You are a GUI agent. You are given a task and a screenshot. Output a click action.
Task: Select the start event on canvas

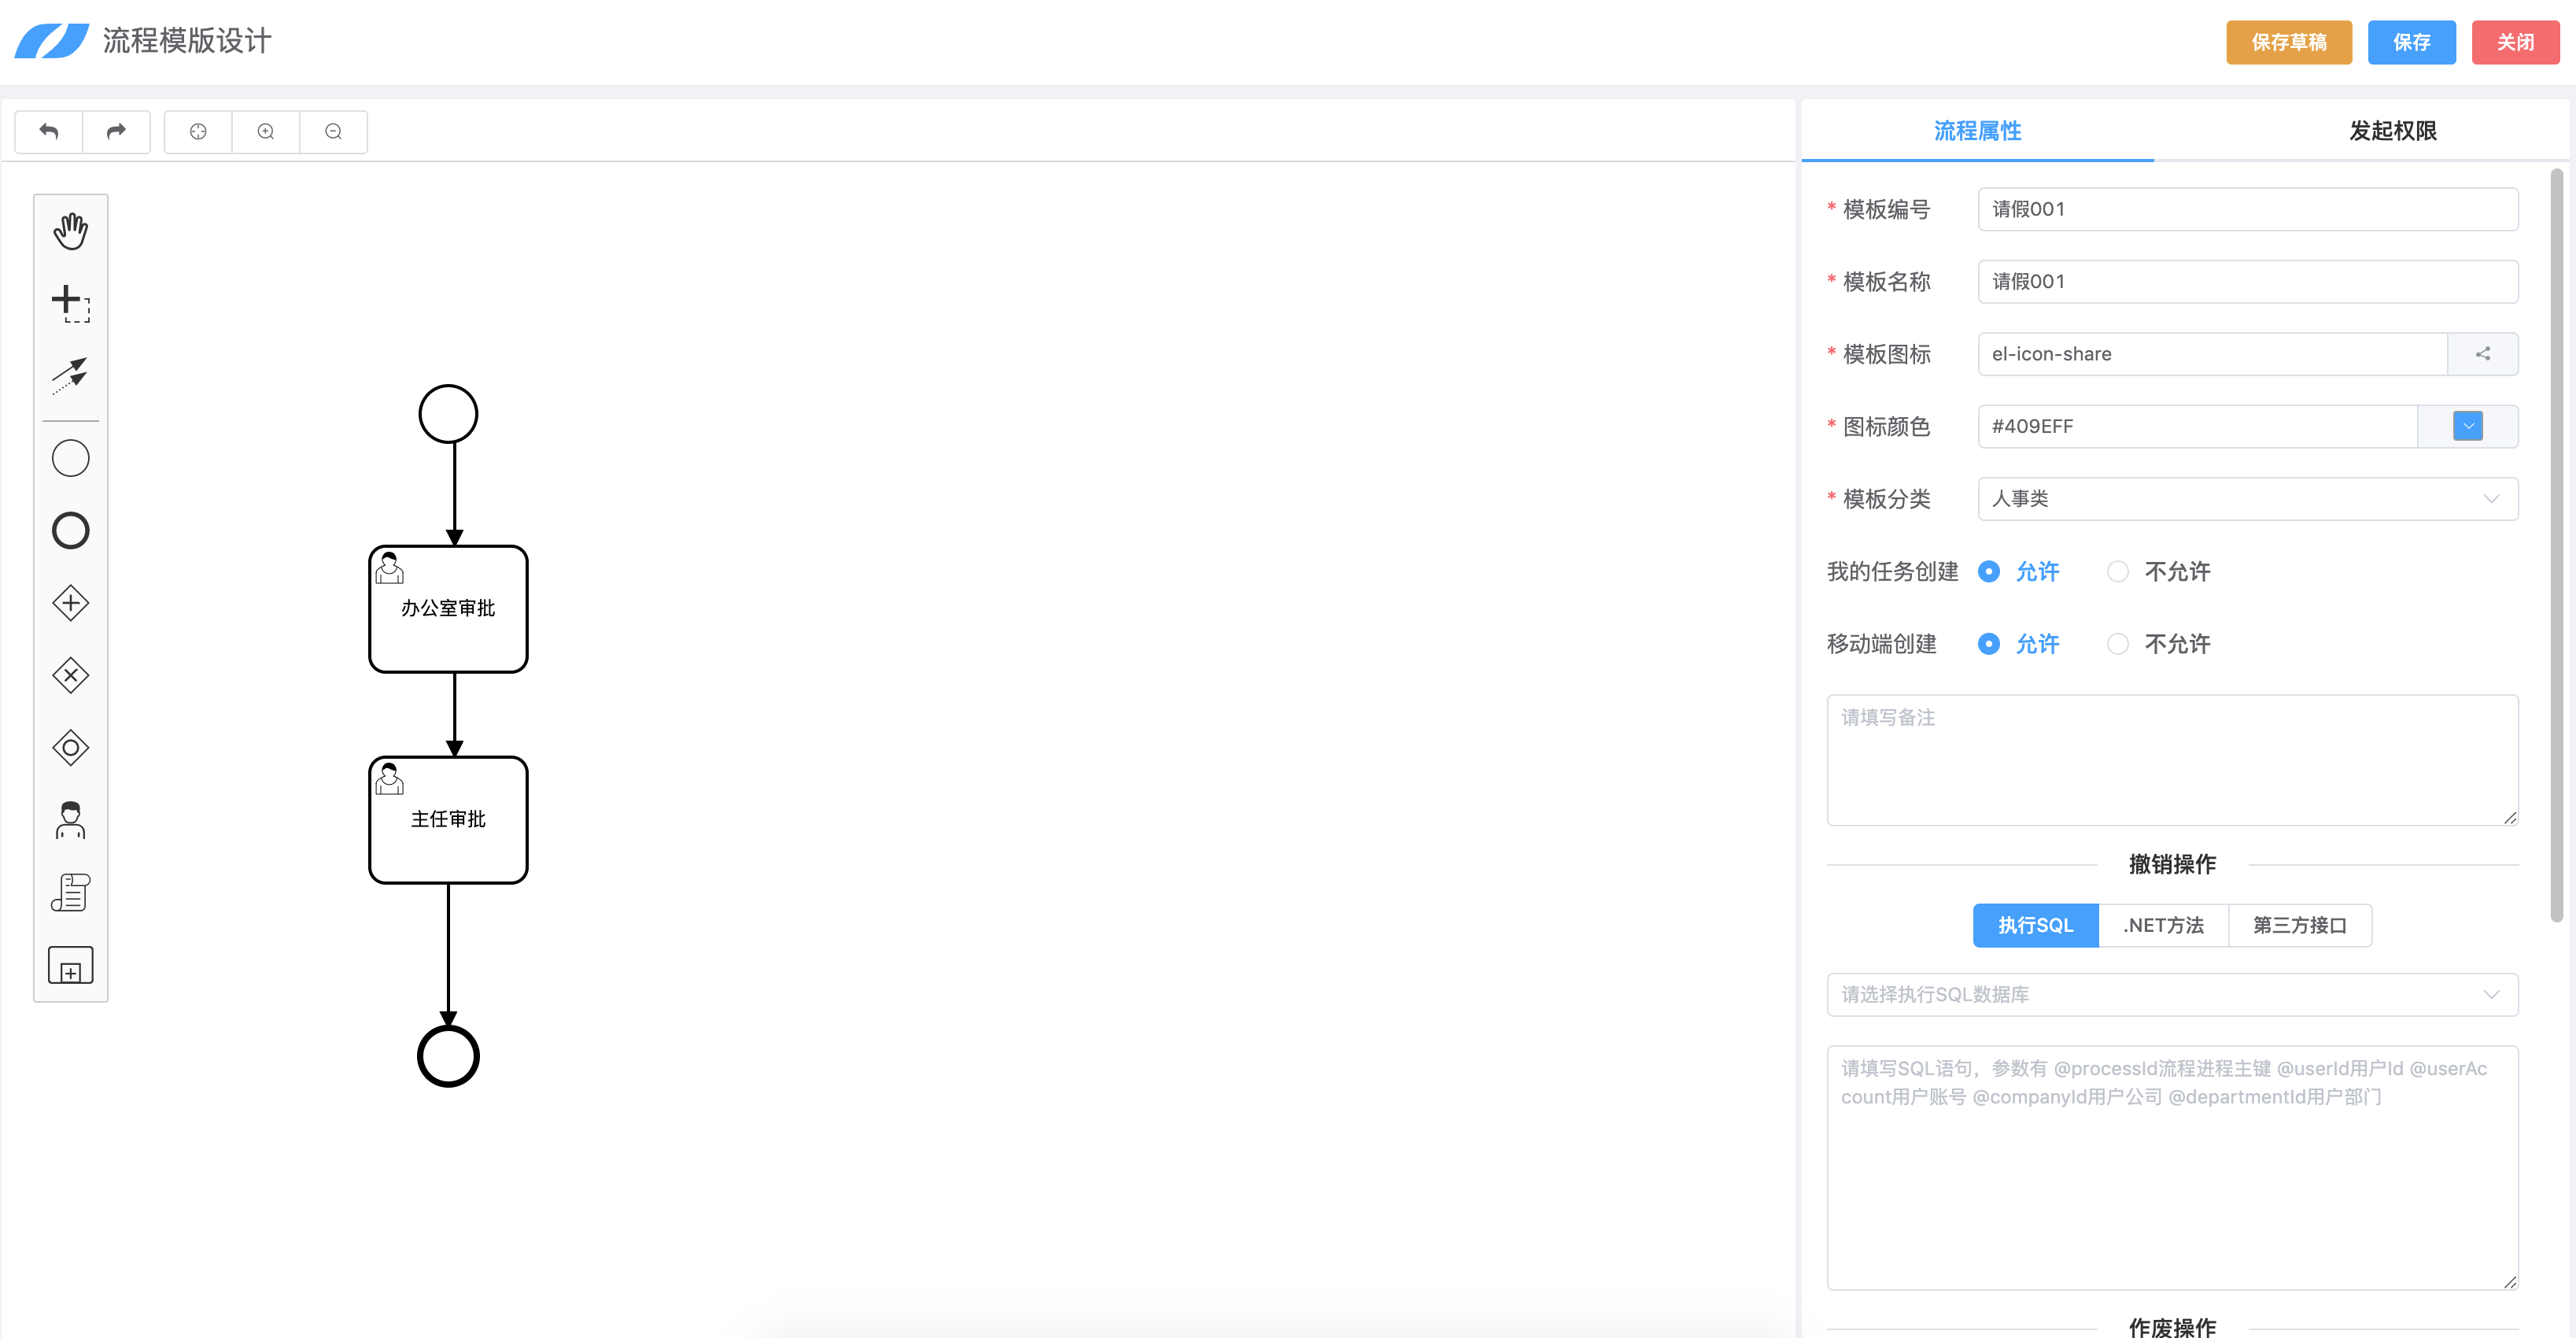(x=448, y=414)
